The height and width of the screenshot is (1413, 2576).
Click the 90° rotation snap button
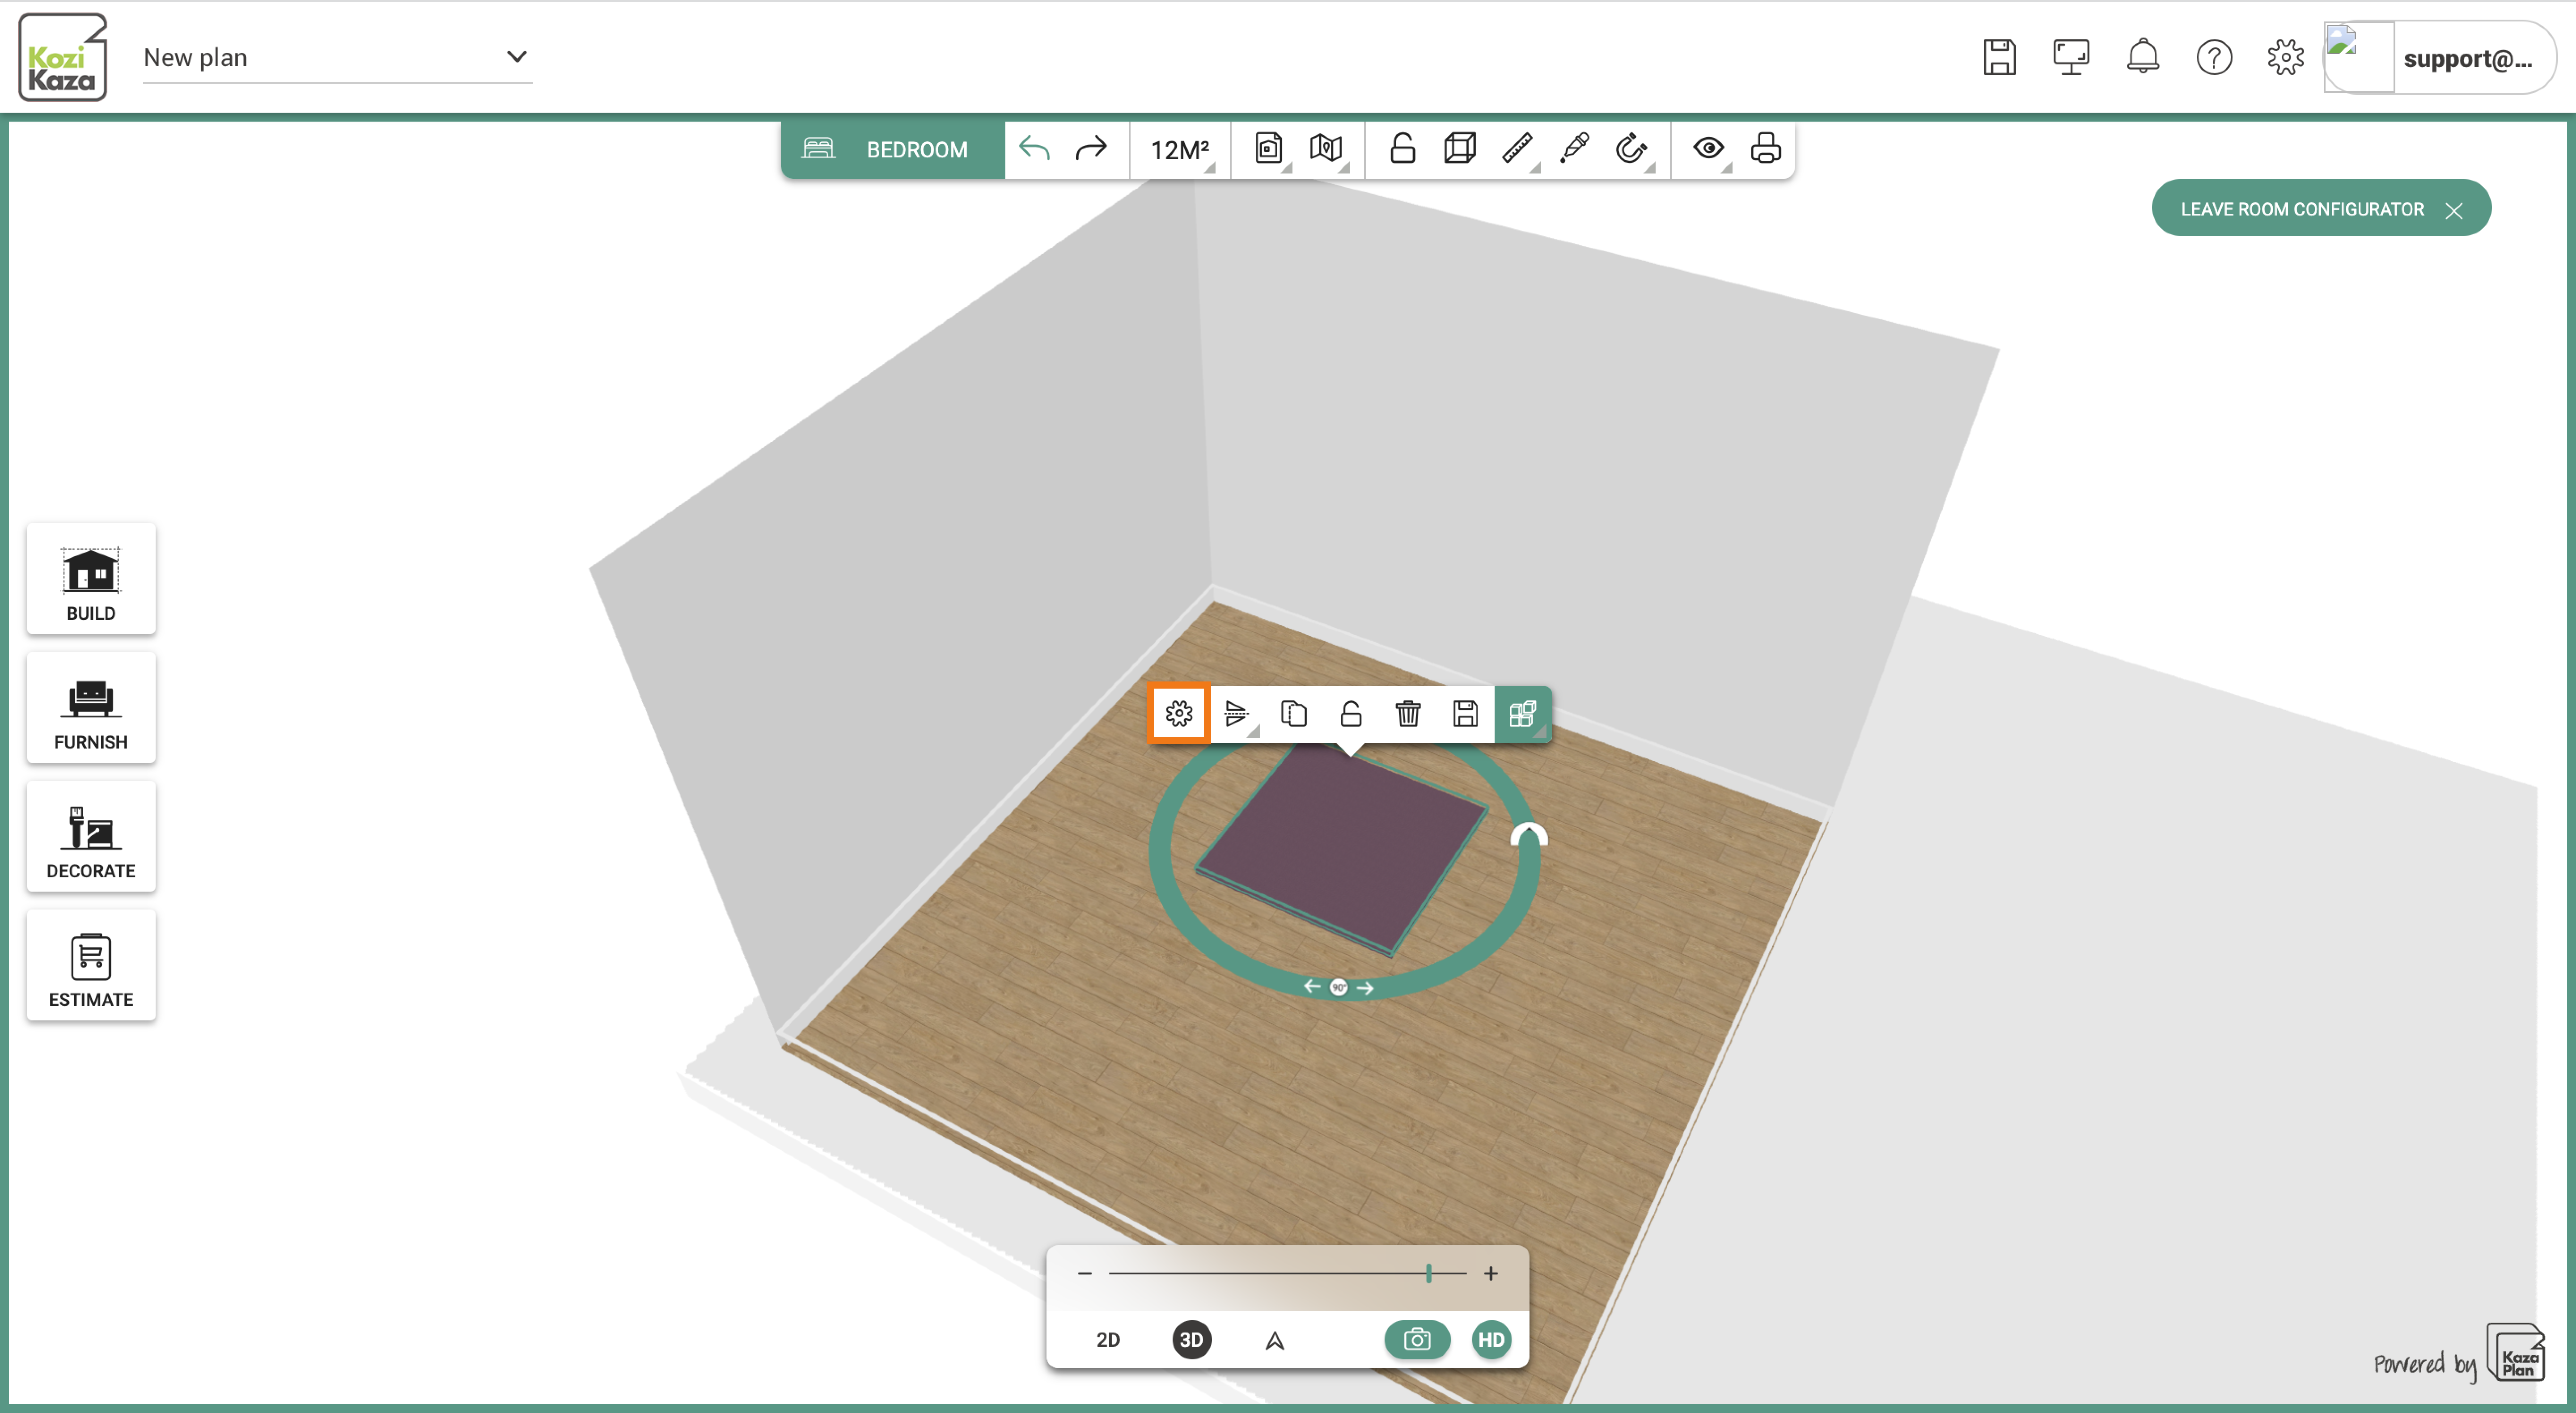point(1339,988)
